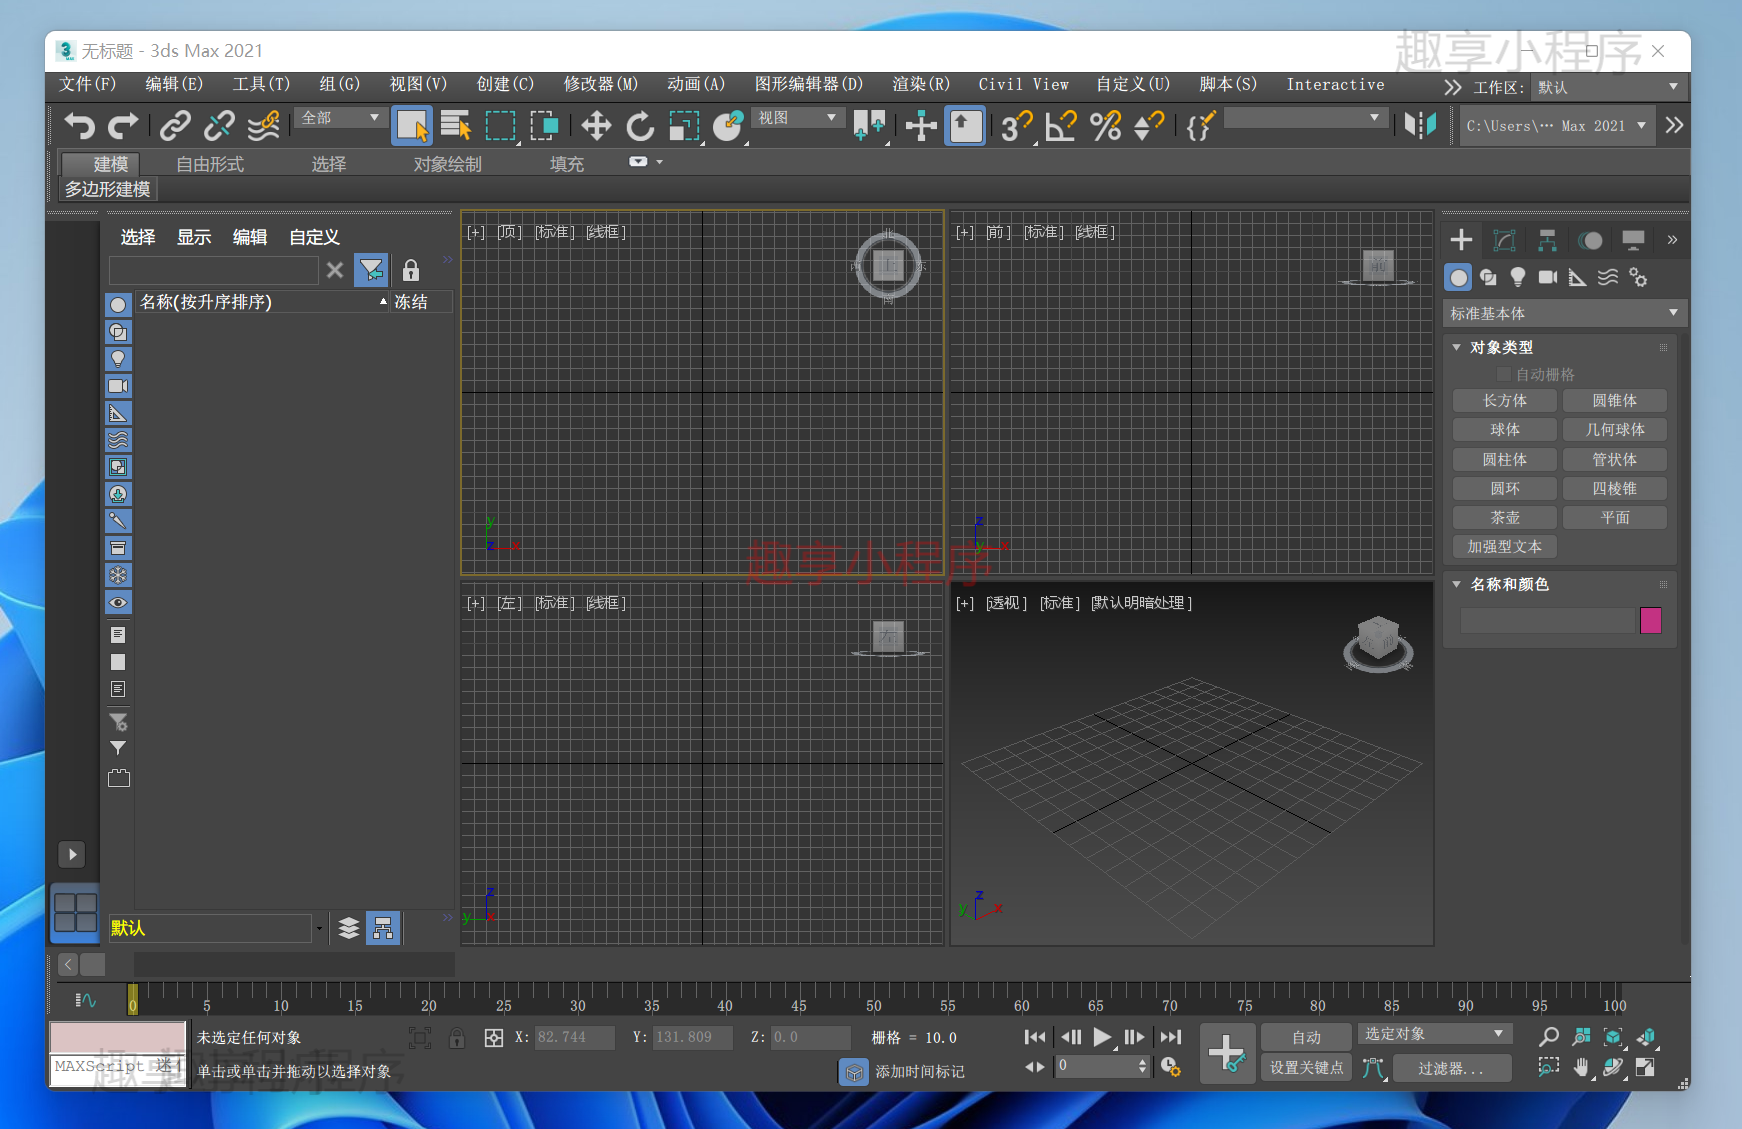Toggle the scene explorer filter funnel button

[371, 270]
